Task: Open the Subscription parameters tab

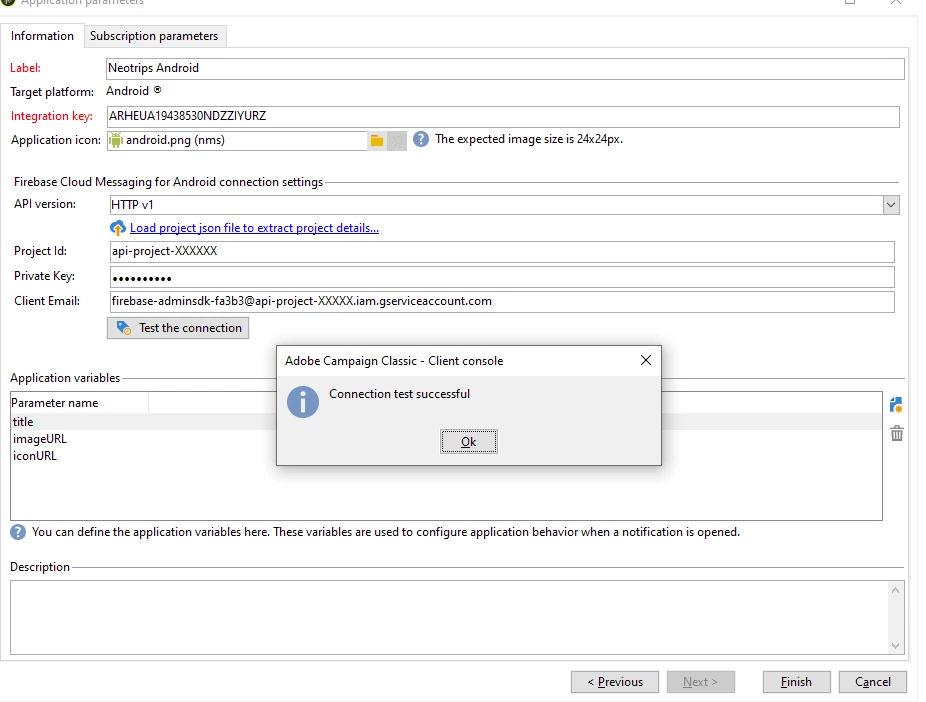Action: click(x=154, y=36)
